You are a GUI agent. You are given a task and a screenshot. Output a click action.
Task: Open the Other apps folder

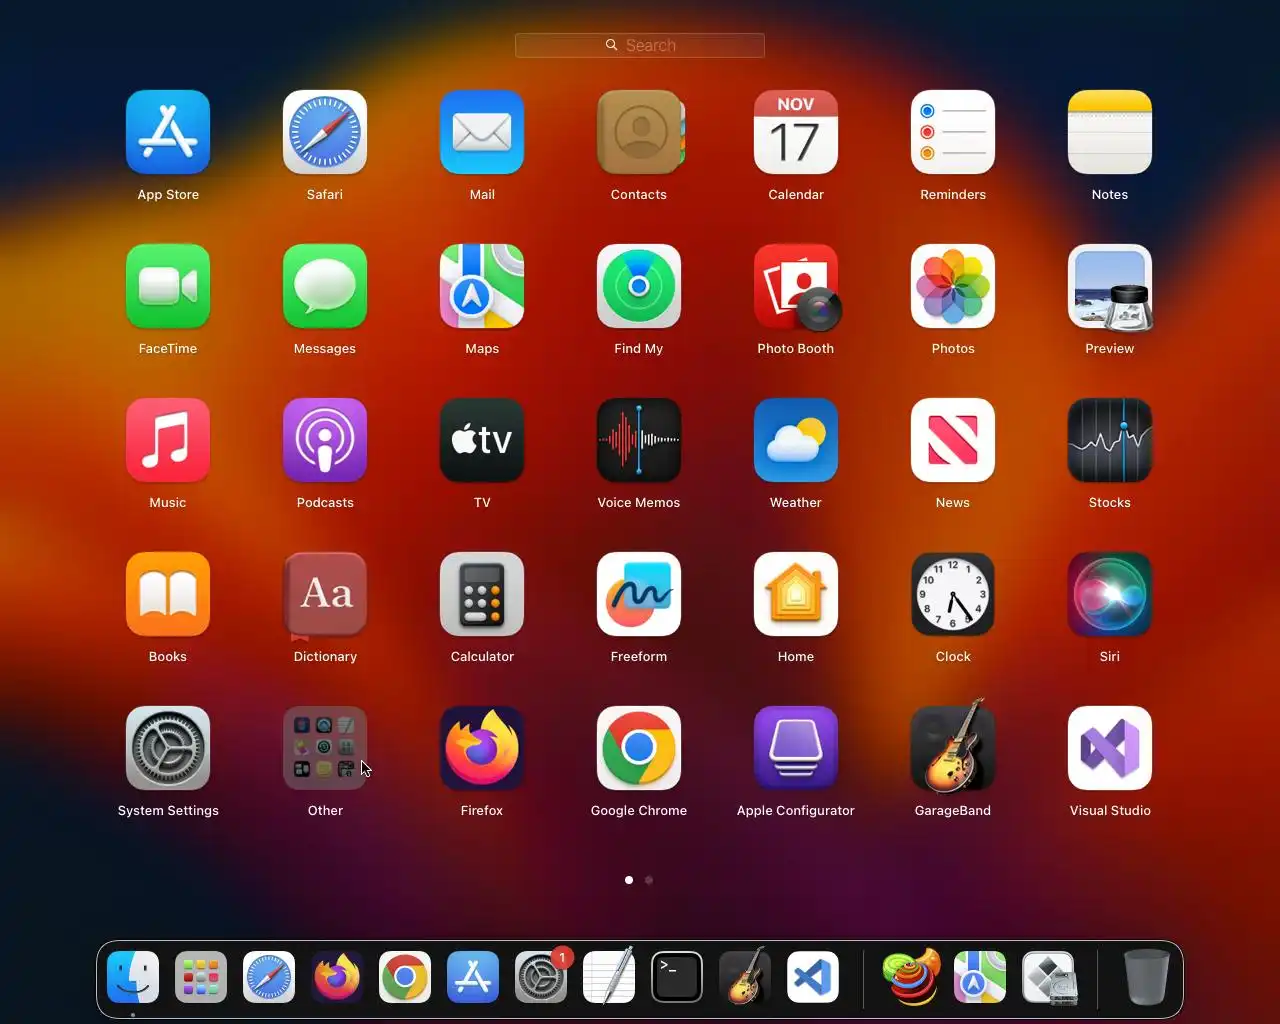tap(325, 748)
